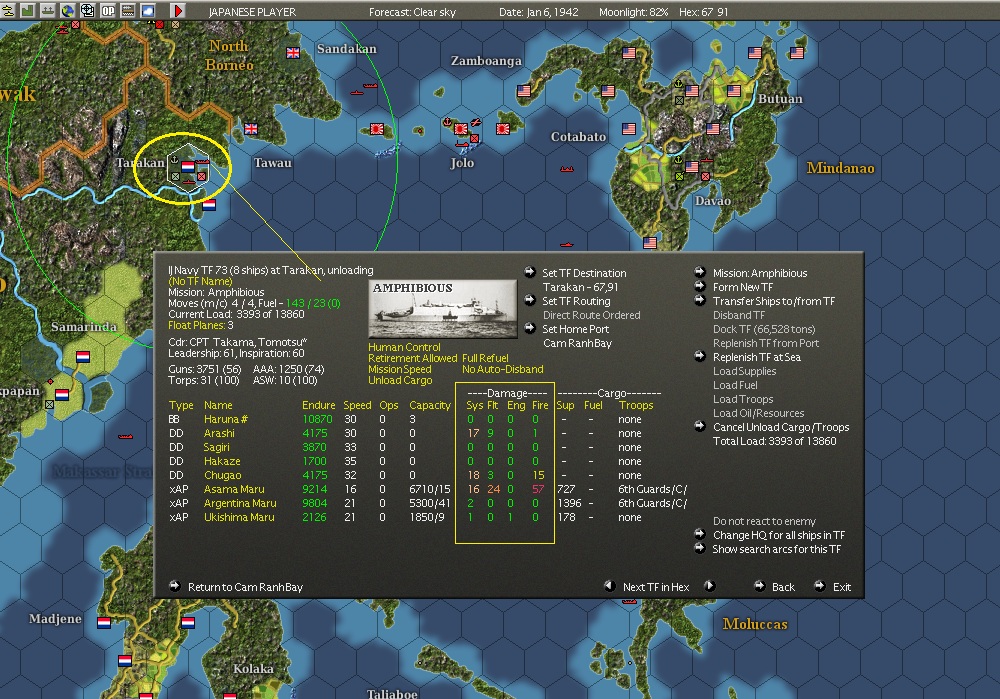The width and height of the screenshot is (1000, 699).
Task: Click the Japanese flag east of Sandakan
Action: pos(377,129)
